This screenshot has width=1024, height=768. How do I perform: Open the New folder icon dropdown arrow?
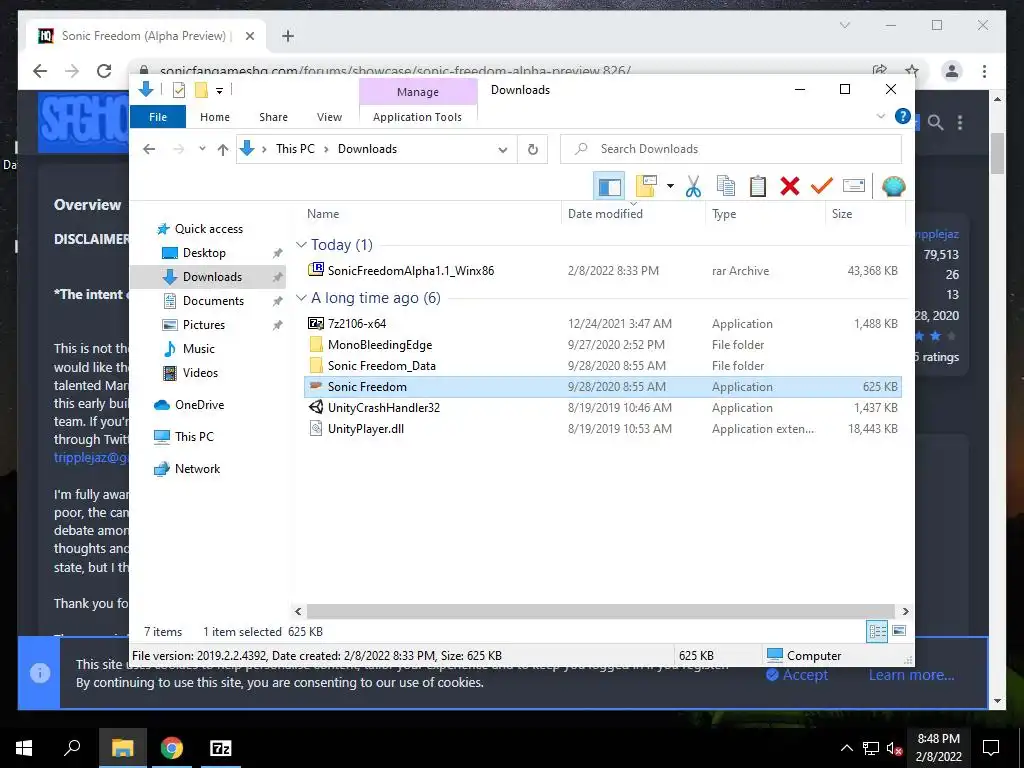click(x=670, y=187)
